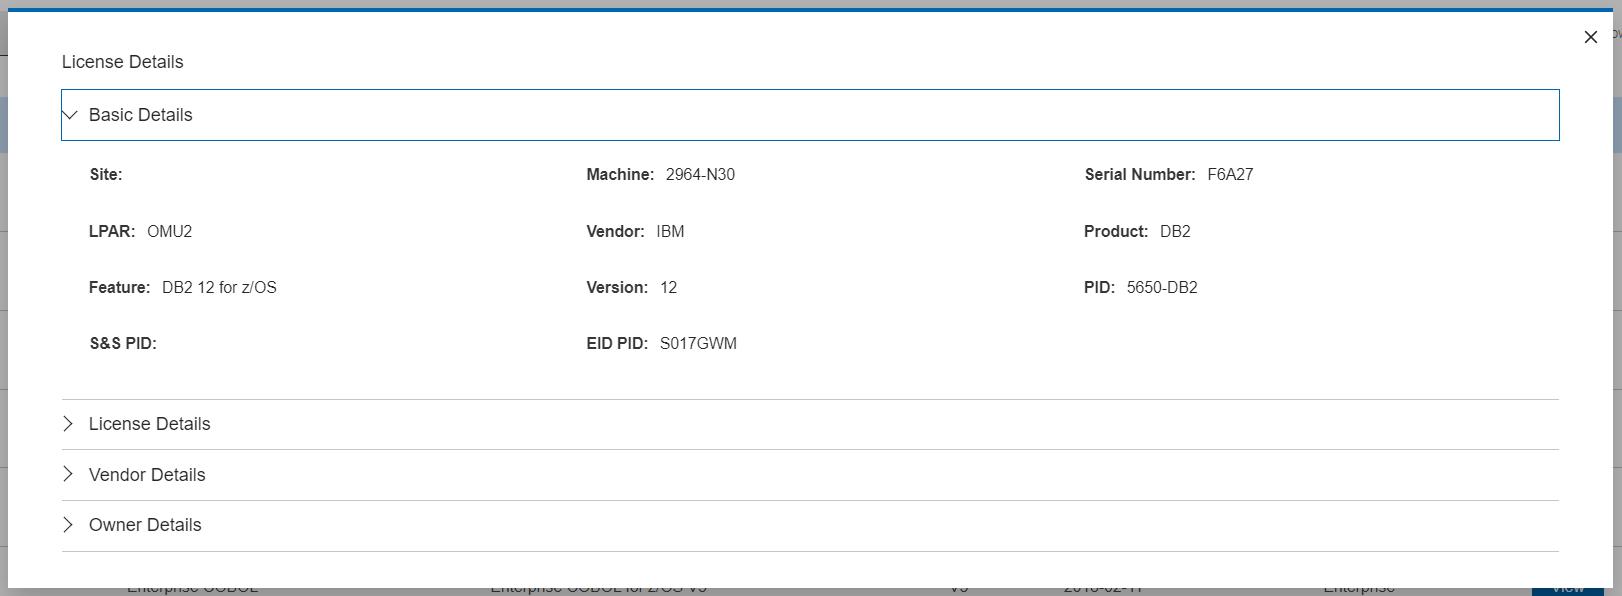The width and height of the screenshot is (1622, 596).
Task: Select vendor value IBM
Action: 670,231
